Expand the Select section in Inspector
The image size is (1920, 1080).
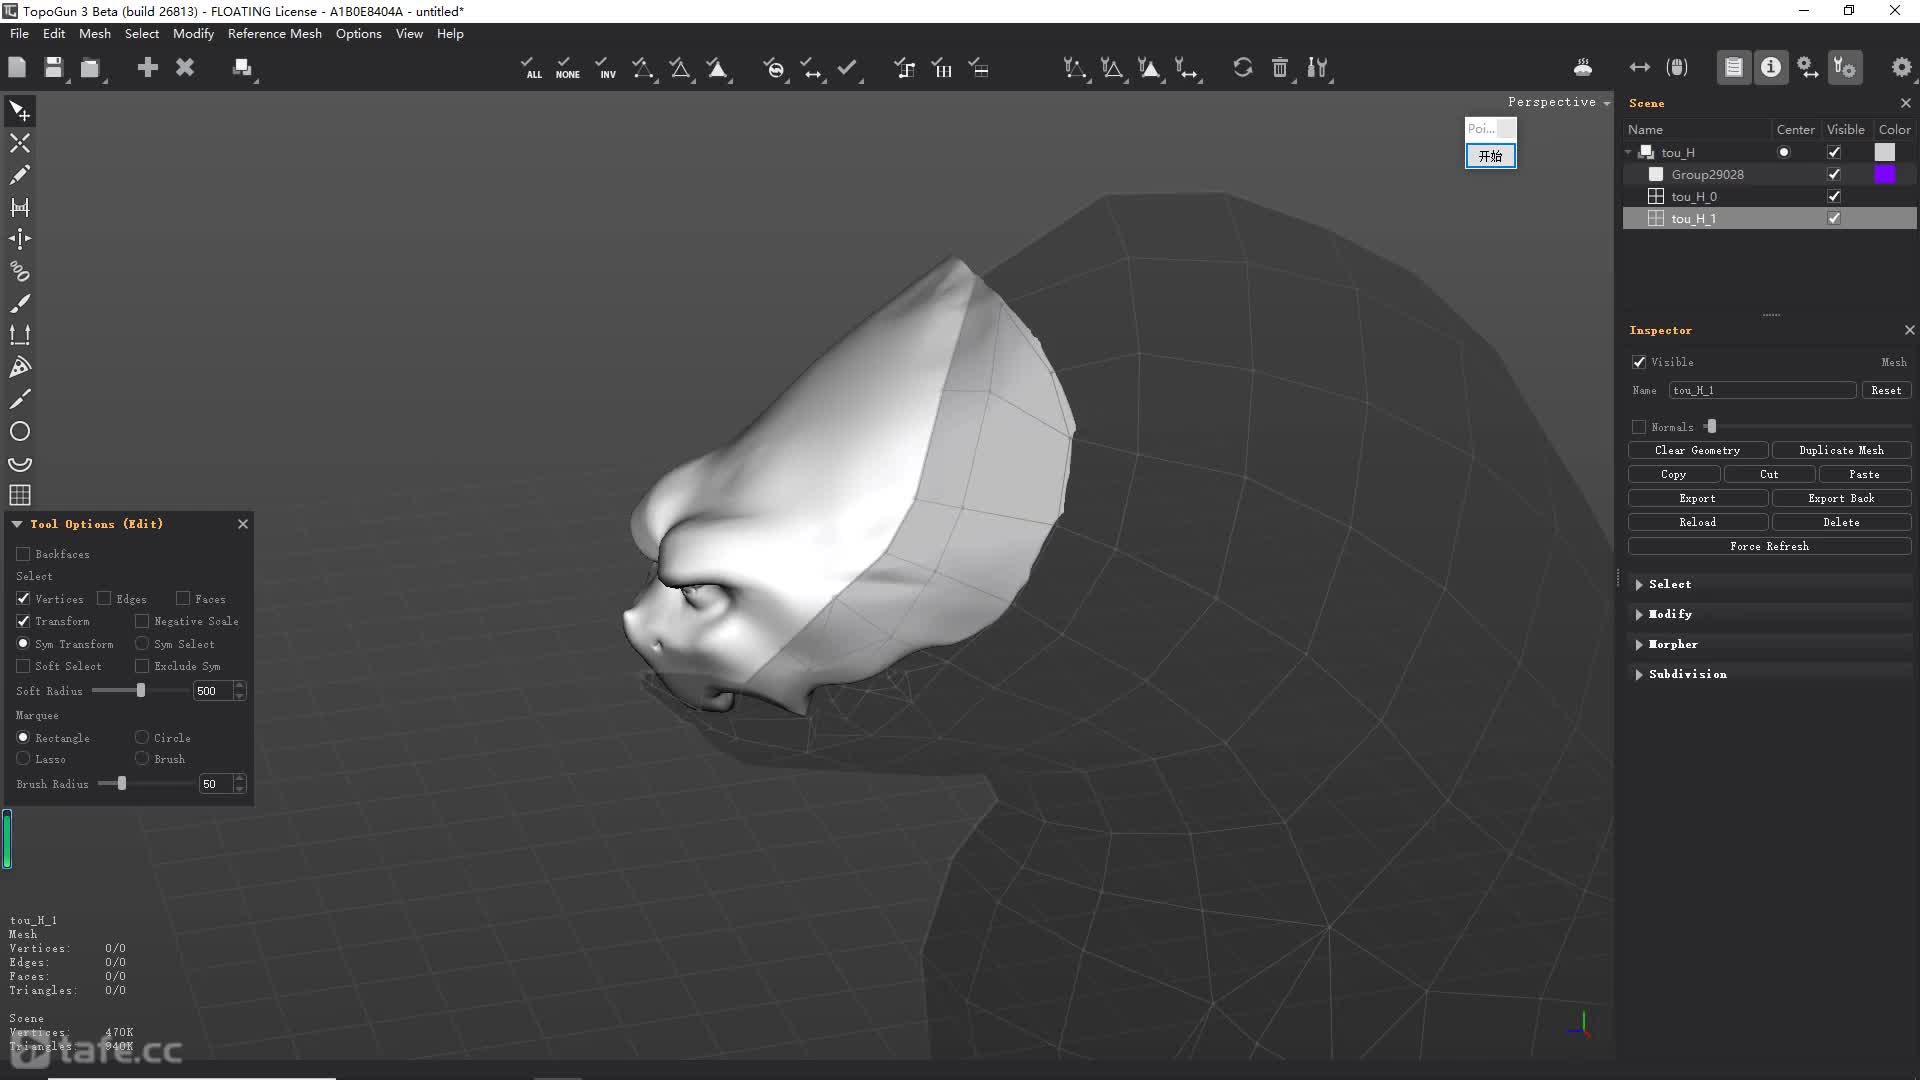click(1639, 584)
